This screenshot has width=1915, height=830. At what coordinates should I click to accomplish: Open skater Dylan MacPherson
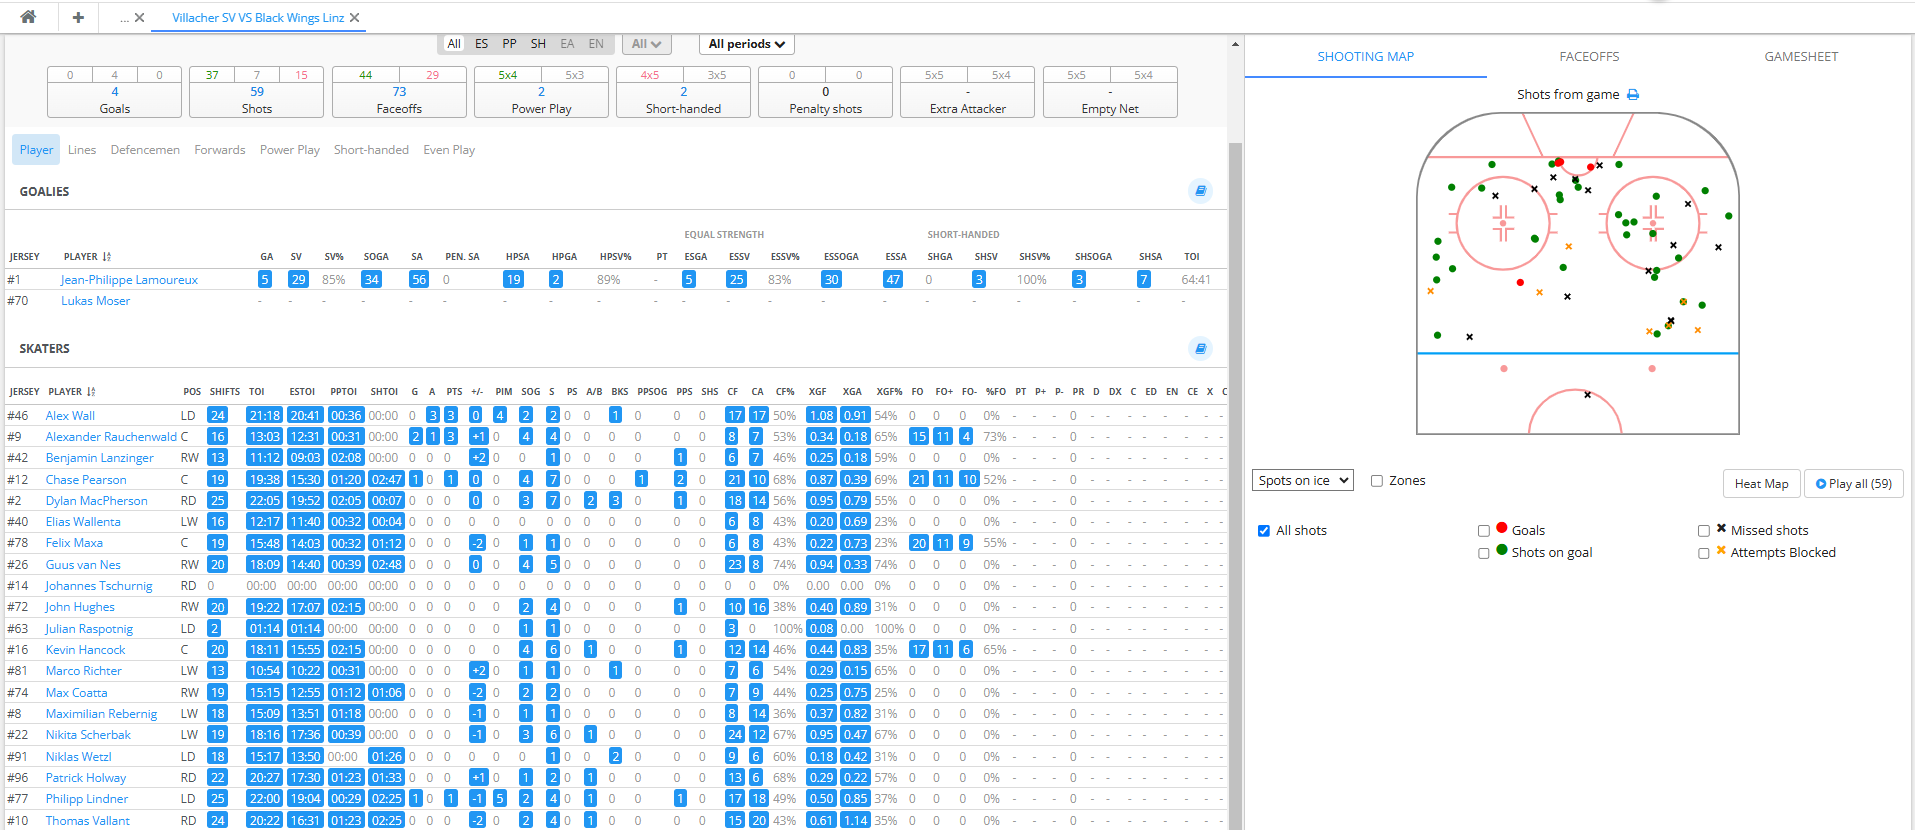[x=96, y=501]
